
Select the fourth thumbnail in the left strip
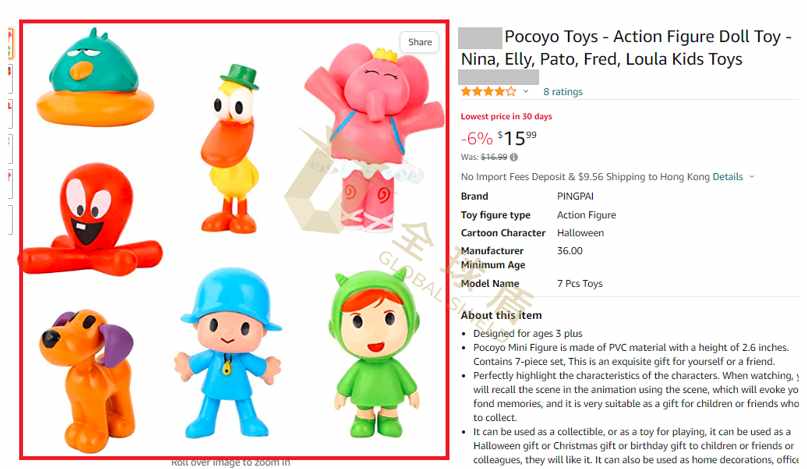[10, 149]
